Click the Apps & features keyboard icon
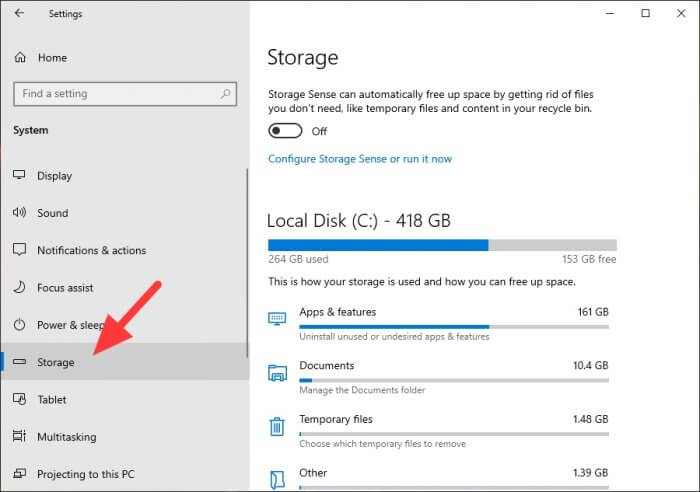This screenshot has height=492, width=700. click(x=277, y=318)
